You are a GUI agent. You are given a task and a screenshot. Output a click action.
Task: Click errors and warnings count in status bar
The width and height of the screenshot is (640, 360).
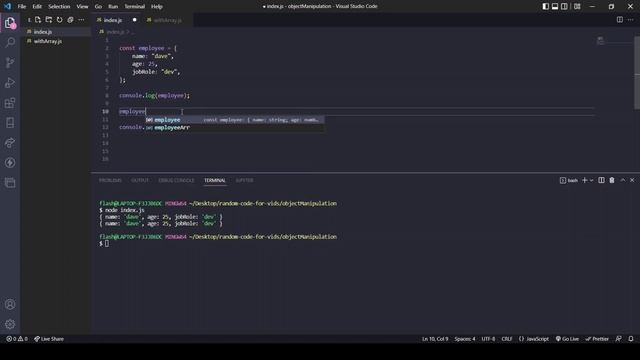click(x=17, y=339)
